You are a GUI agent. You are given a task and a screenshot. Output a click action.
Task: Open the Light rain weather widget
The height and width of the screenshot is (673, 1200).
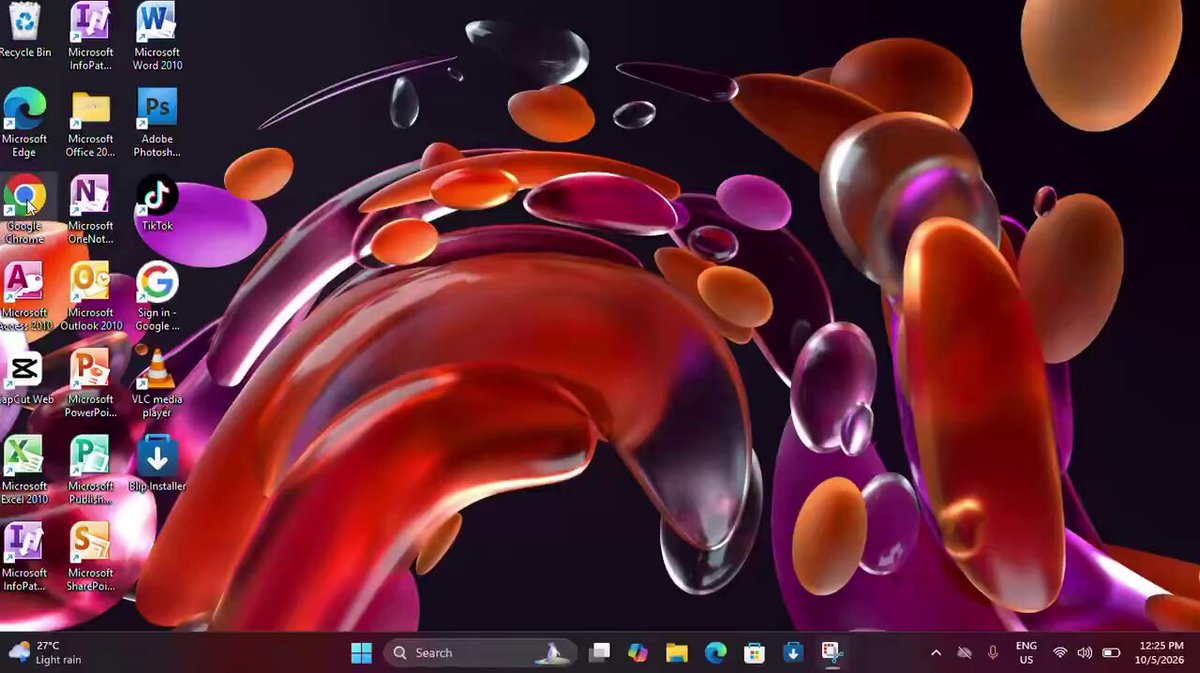pos(46,653)
